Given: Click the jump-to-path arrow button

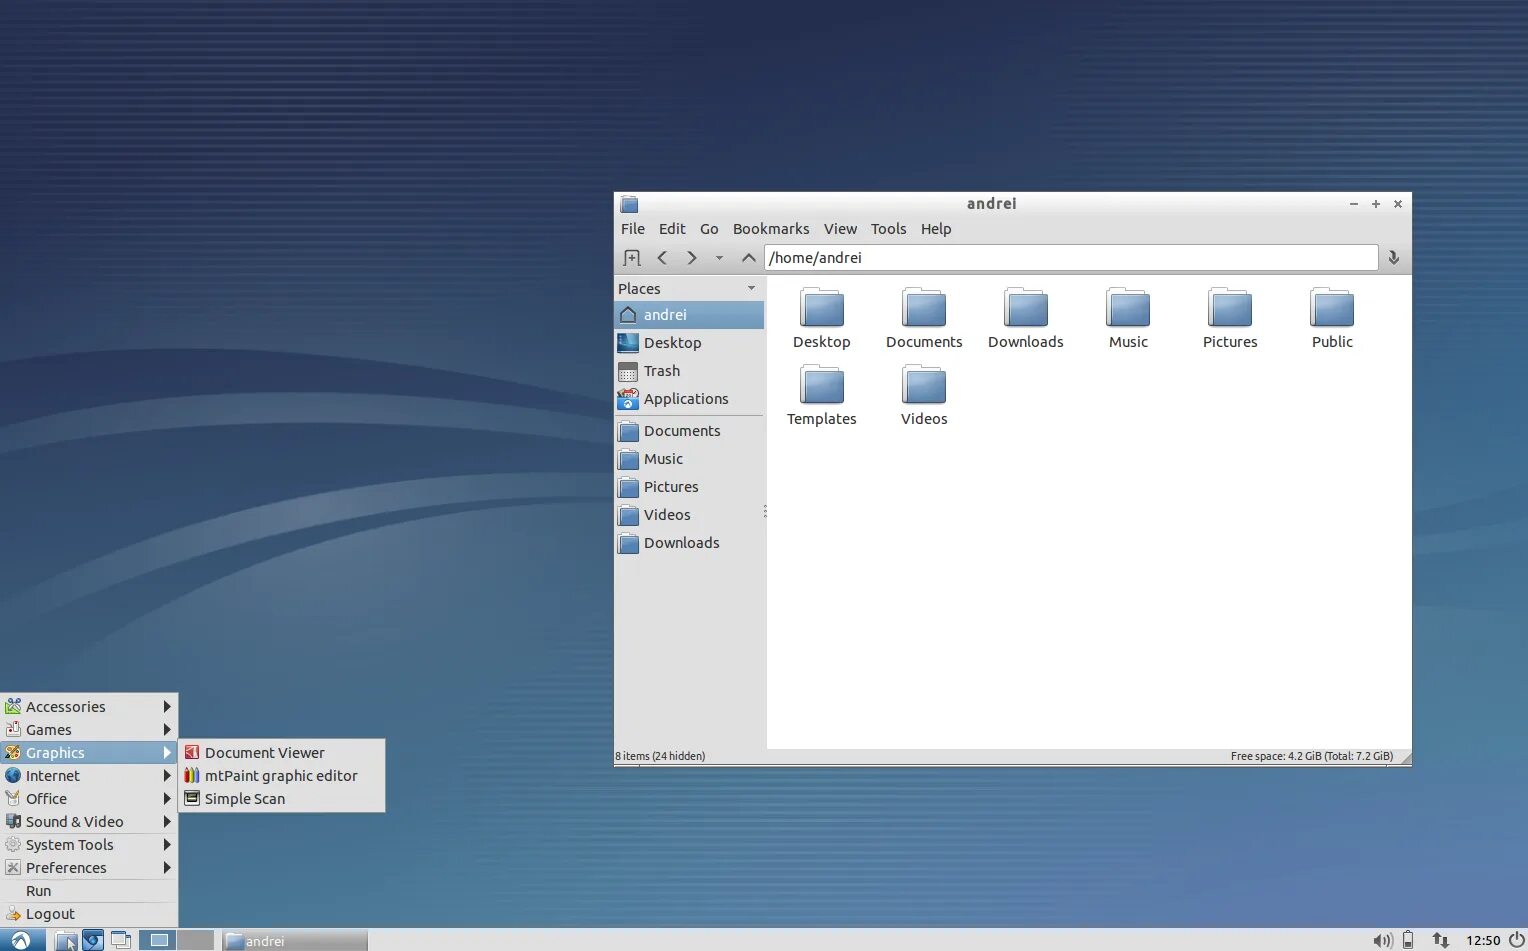Looking at the screenshot, I should (1393, 258).
